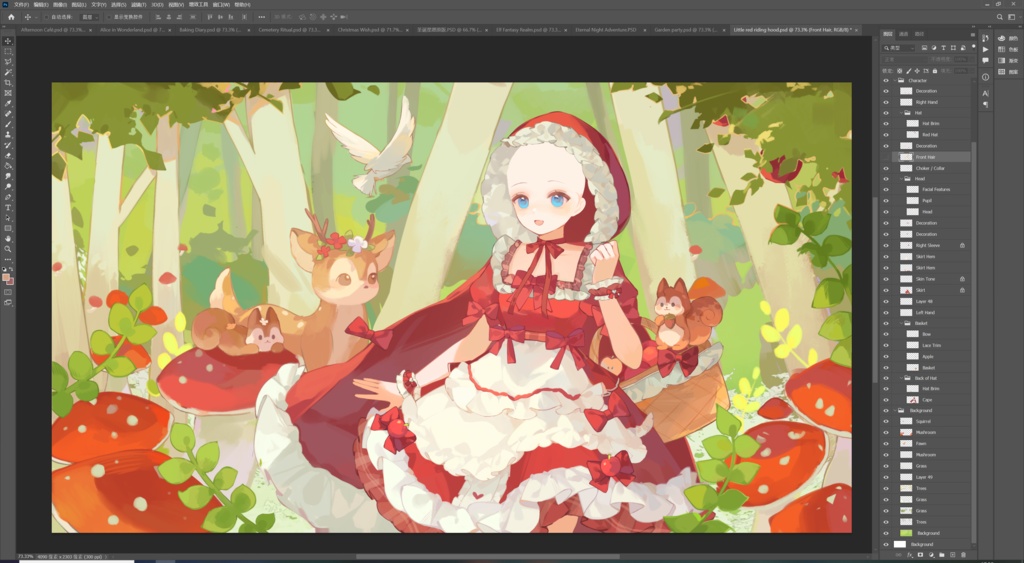Open the search icon at top right

(x=1000, y=17)
